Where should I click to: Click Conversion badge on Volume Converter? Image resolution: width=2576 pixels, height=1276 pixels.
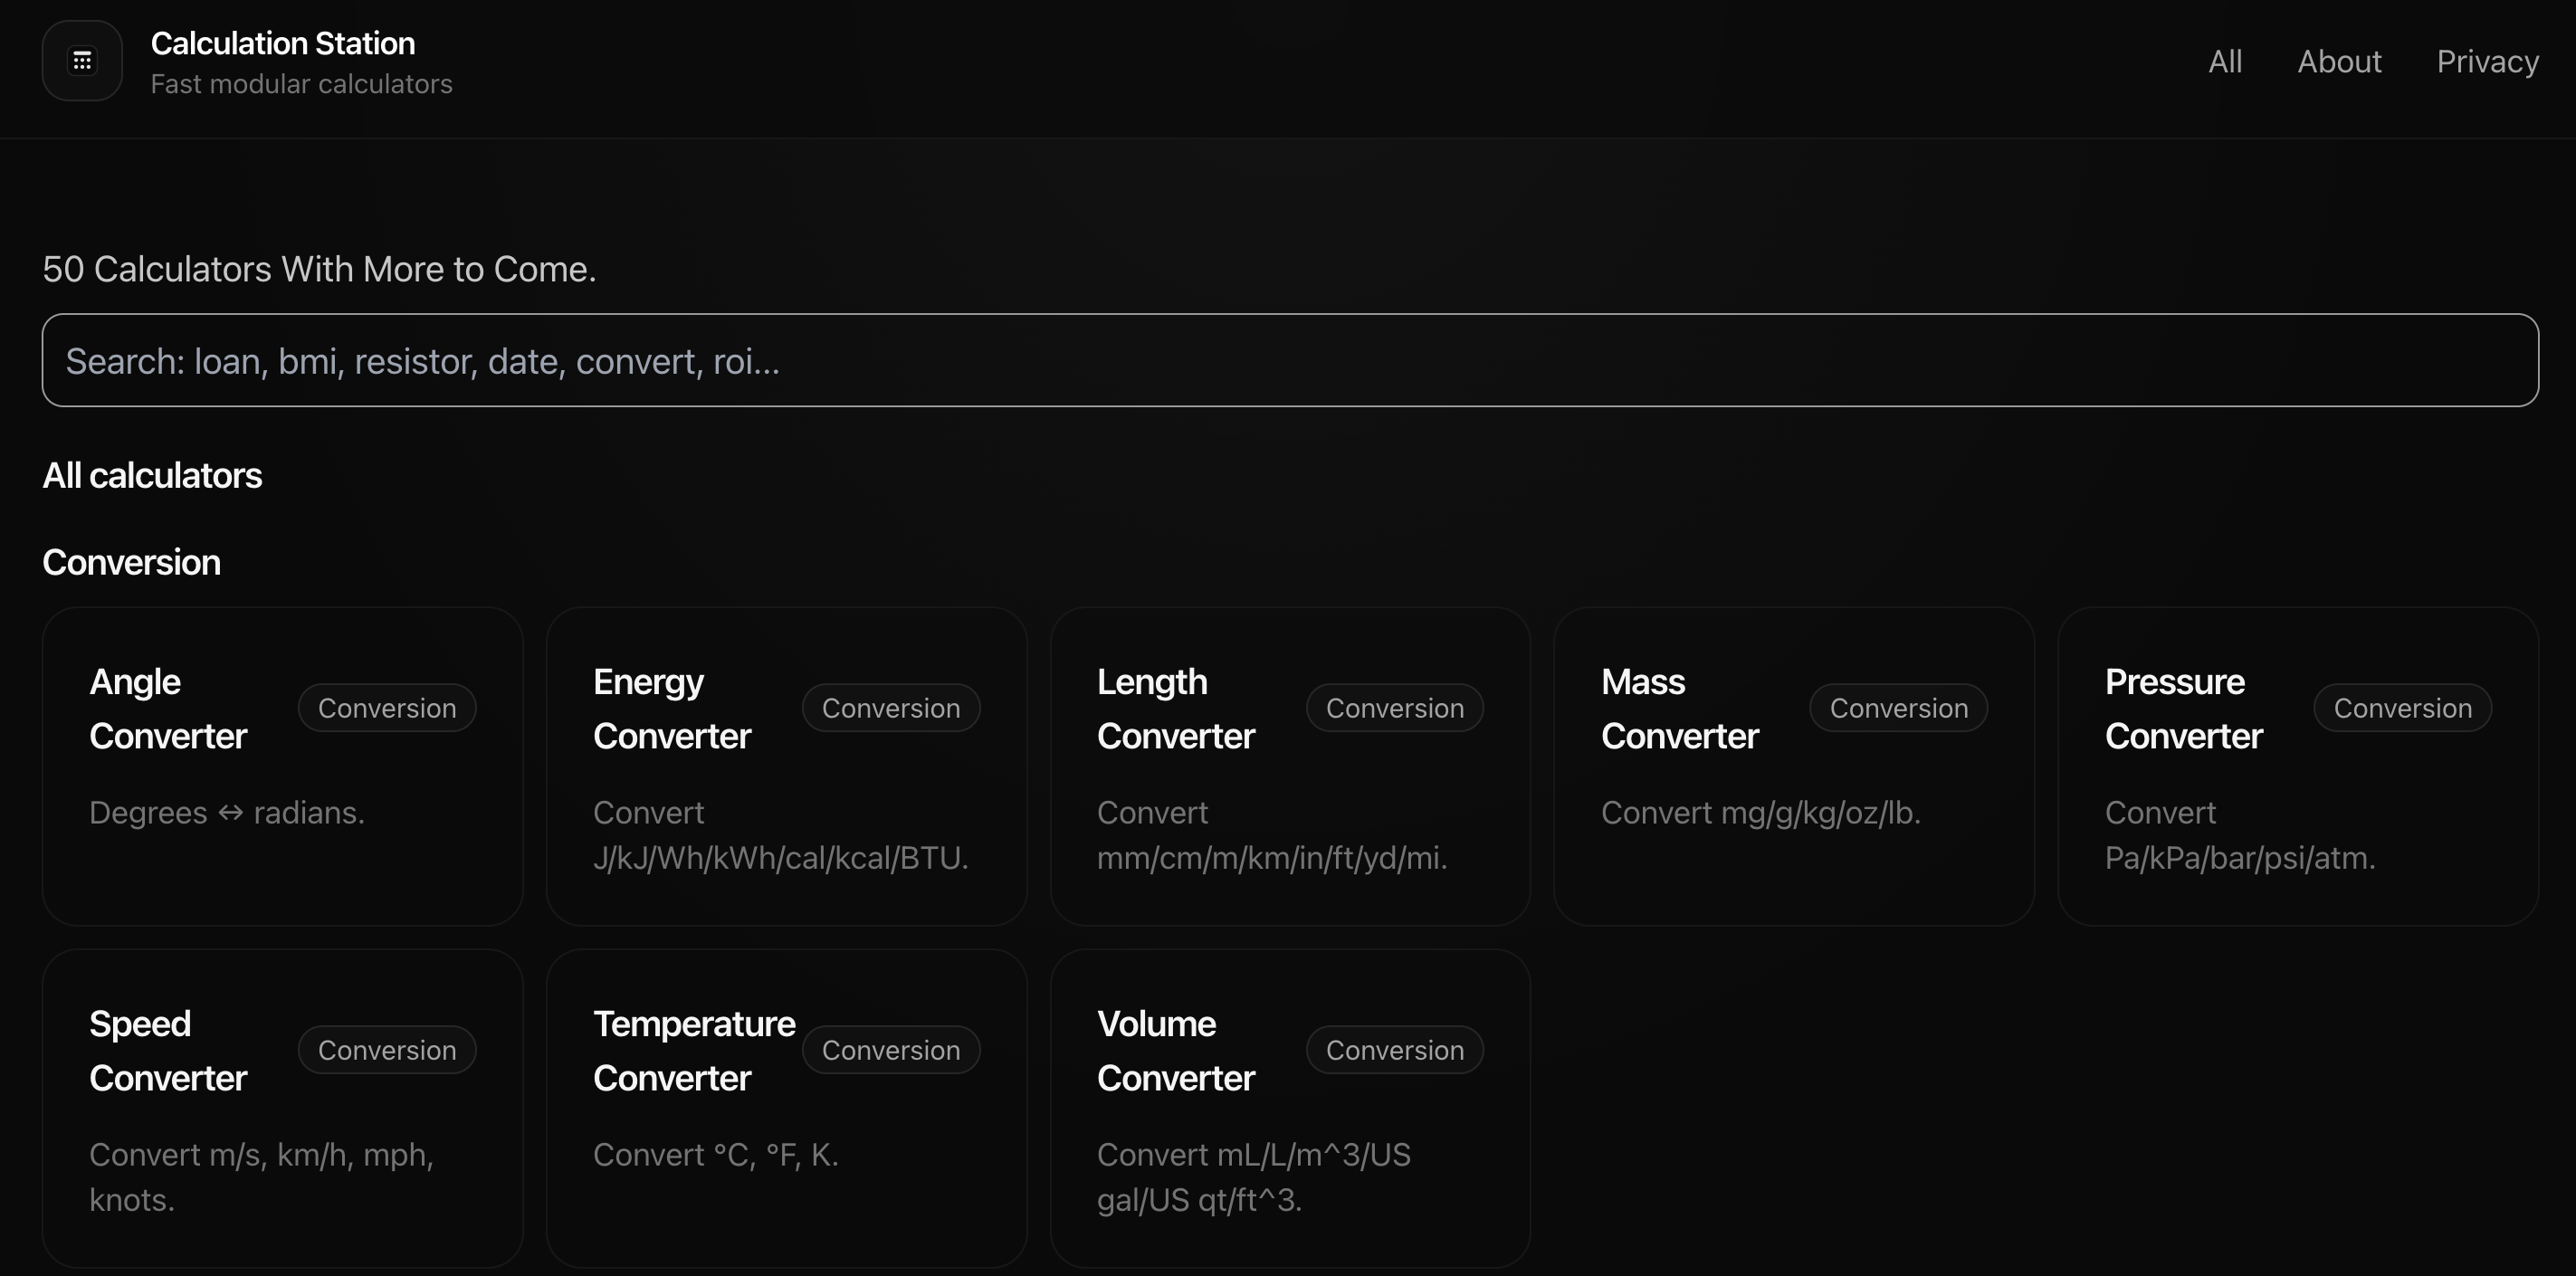pos(1394,1051)
